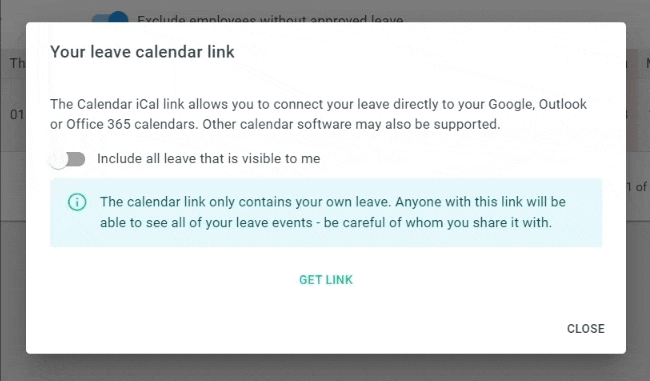Click the 'Exclude employees without approved leave' label text
Viewport: 650px width, 381px height.
click(x=270, y=19)
